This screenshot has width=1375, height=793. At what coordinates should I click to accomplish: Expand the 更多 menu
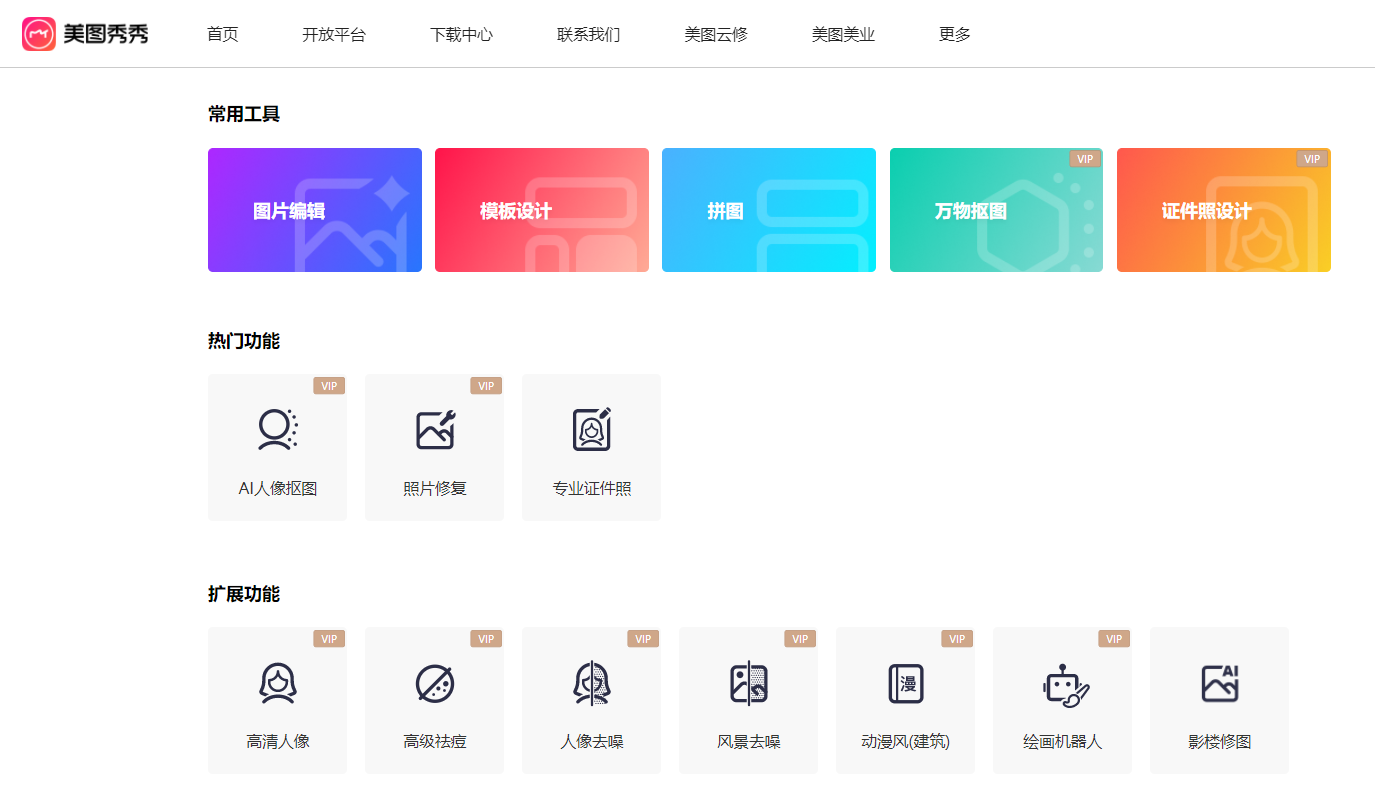pos(955,34)
